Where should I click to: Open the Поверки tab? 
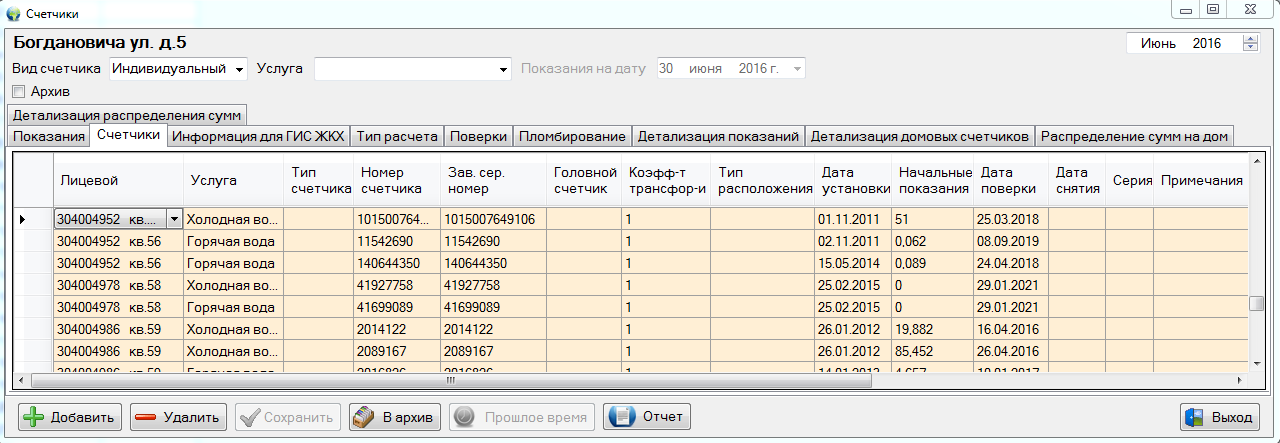479,136
